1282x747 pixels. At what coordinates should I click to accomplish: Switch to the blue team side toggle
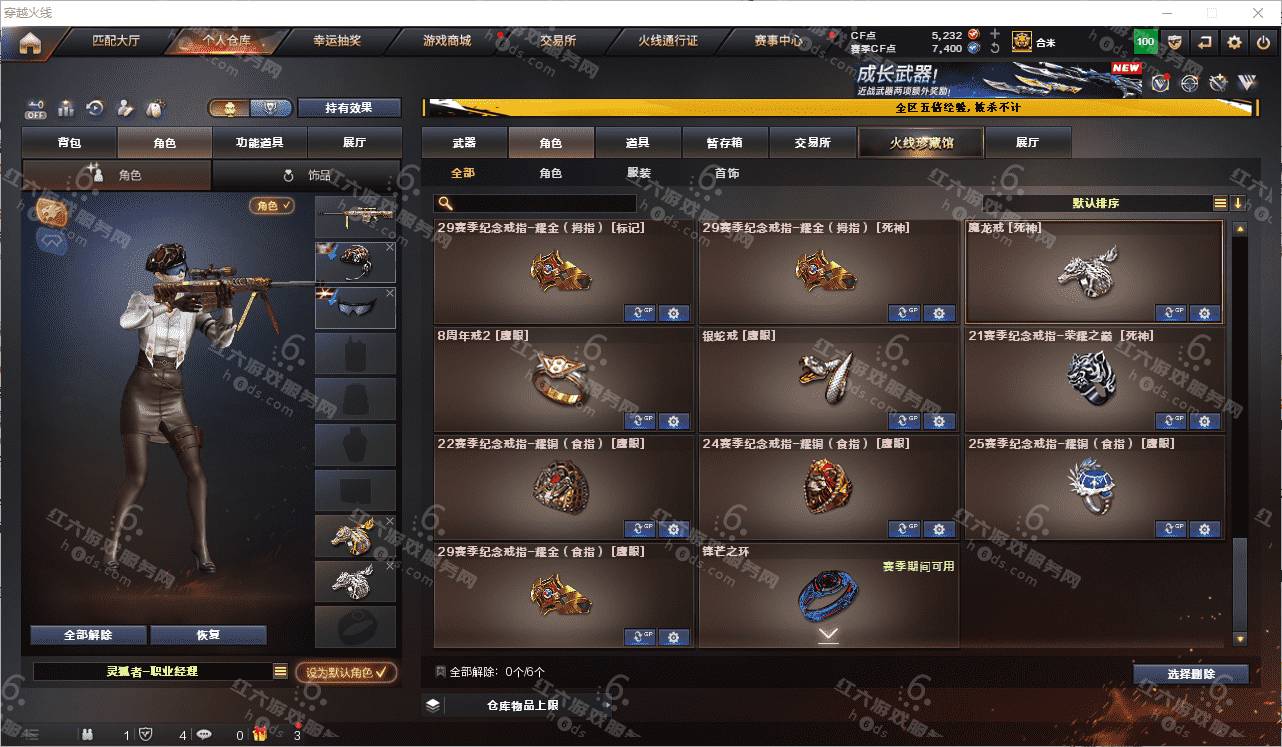click(x=270, y=108)
